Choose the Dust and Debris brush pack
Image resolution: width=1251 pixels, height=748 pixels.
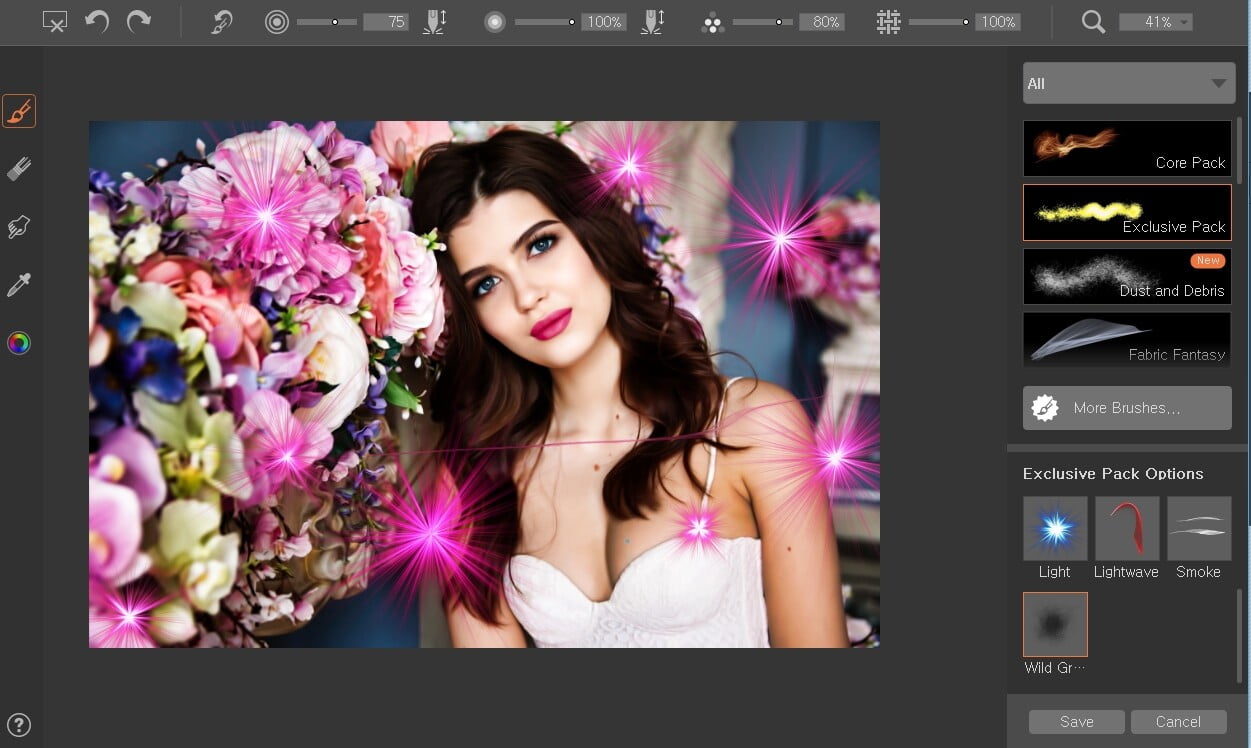click(1127, 277)
